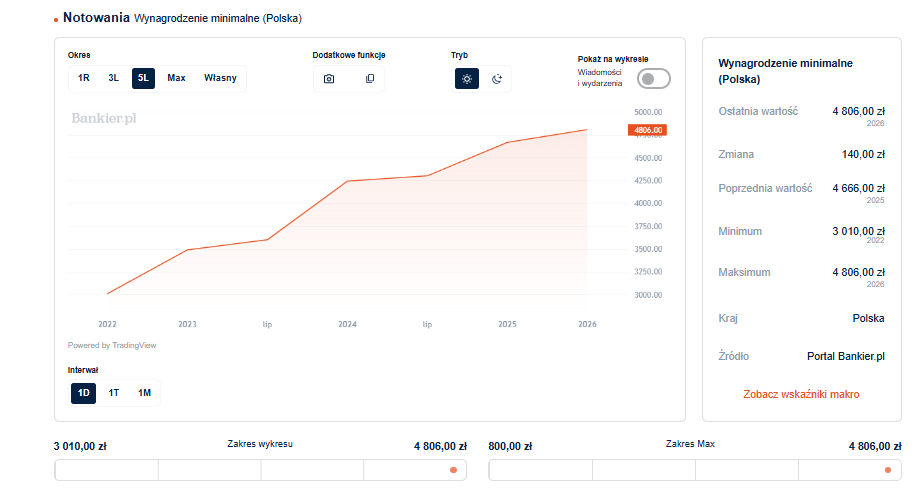Take a chart screenshot with camera icon

pyautogui.click(x=329, y=79)
